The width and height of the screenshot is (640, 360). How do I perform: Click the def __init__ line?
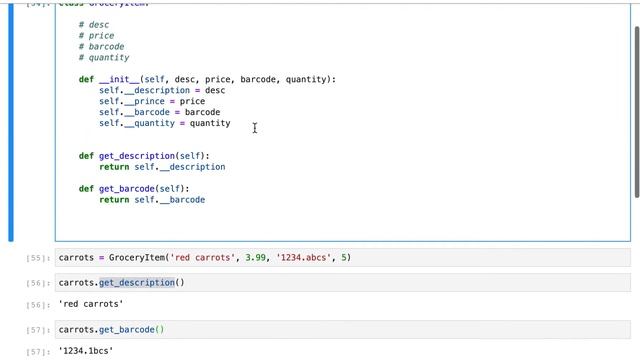[x=207, y=79]
